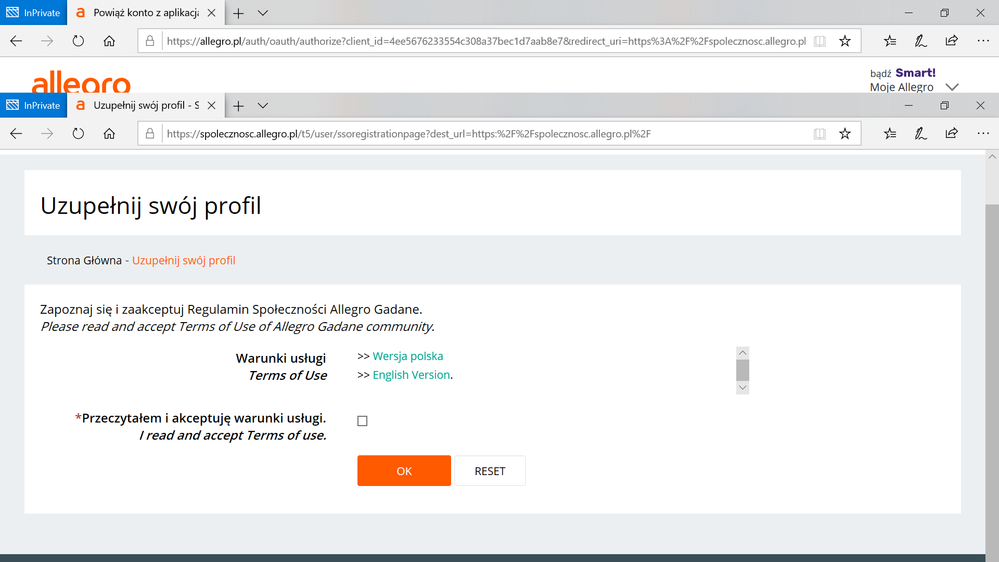Close the Uzupełnij swój profil tab

212,105
